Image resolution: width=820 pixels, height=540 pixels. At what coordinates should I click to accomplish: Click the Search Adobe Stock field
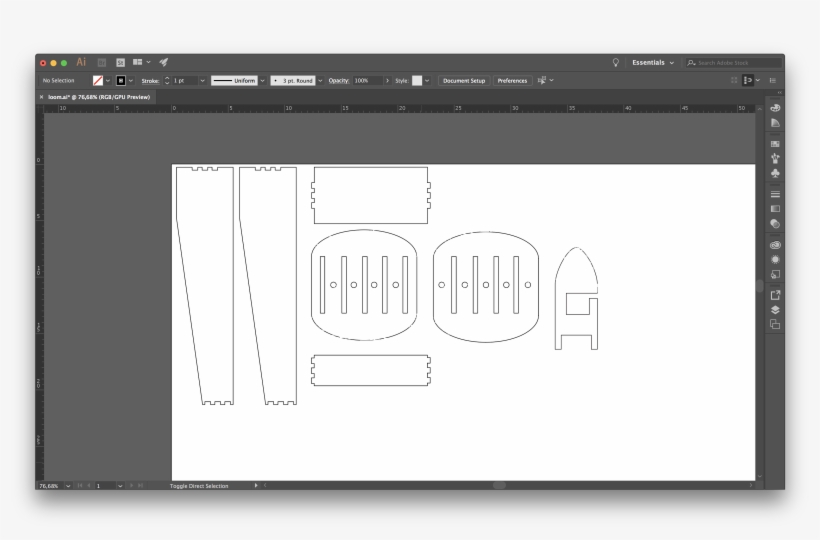pyautogui.click(x=733, y=63)
